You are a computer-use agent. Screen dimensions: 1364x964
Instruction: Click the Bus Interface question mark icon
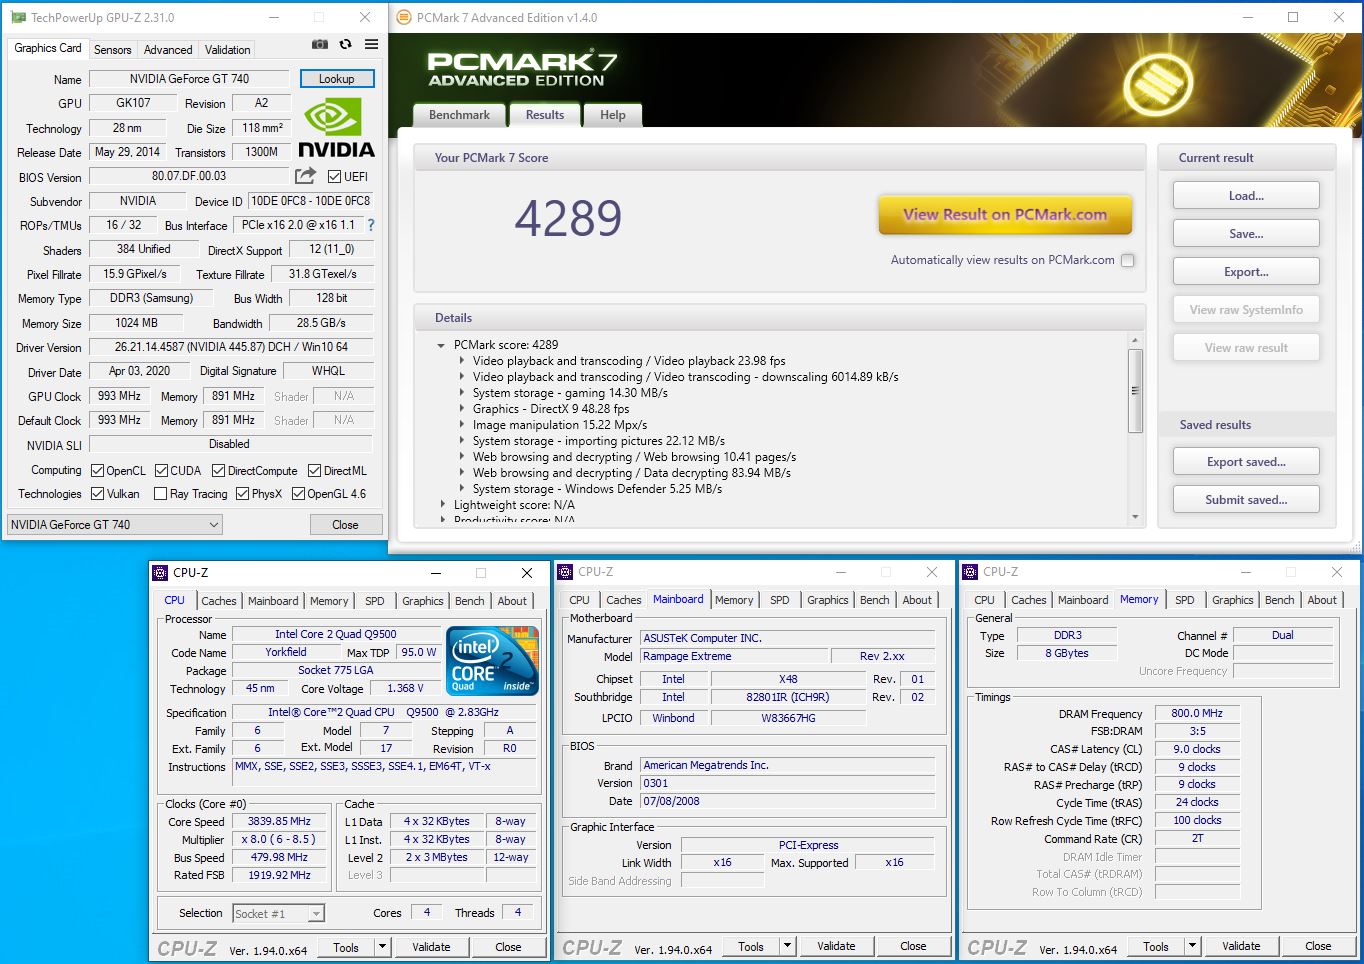pos(371,225)
